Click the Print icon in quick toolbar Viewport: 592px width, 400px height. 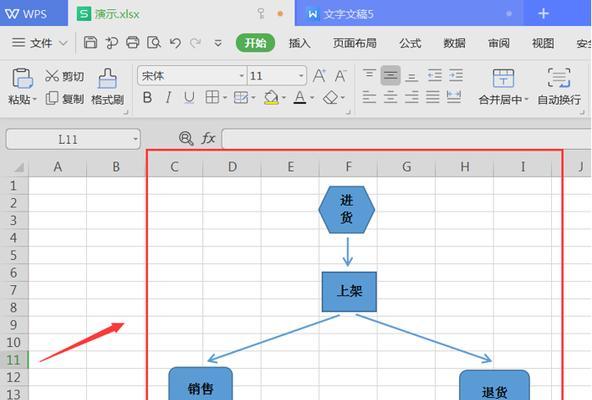point(133,42)
